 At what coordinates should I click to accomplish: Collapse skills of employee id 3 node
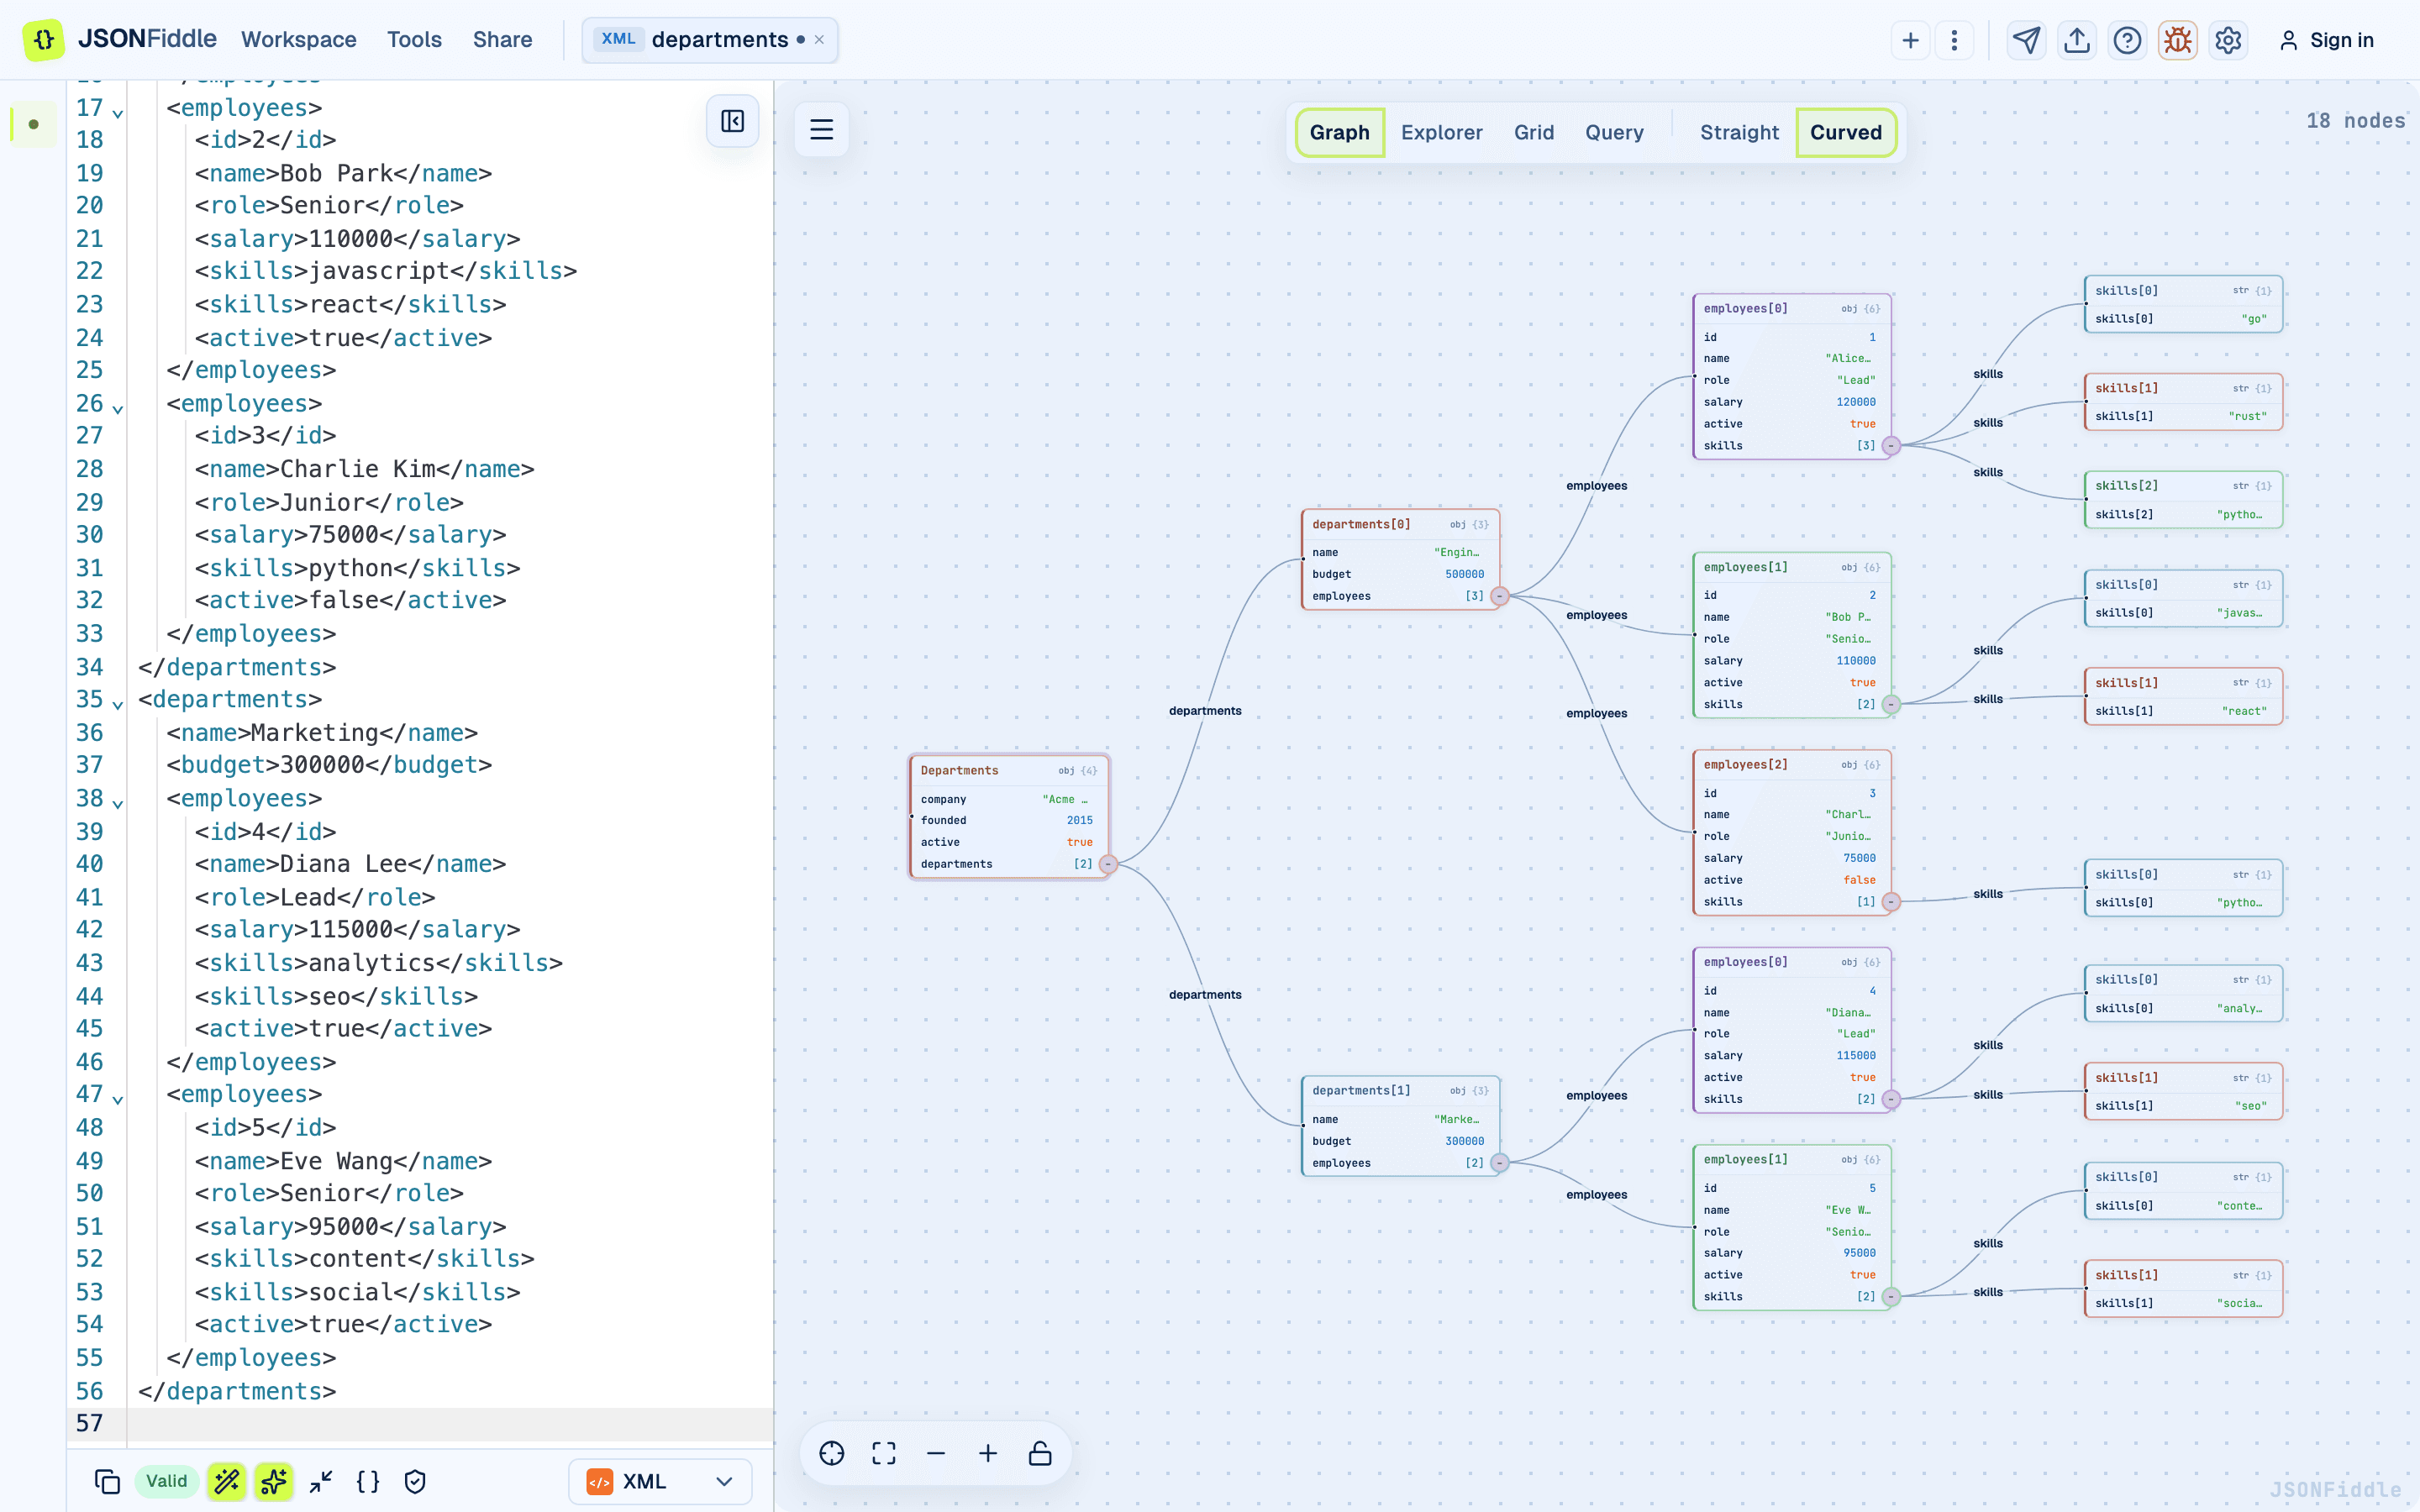coord(1890,902)
